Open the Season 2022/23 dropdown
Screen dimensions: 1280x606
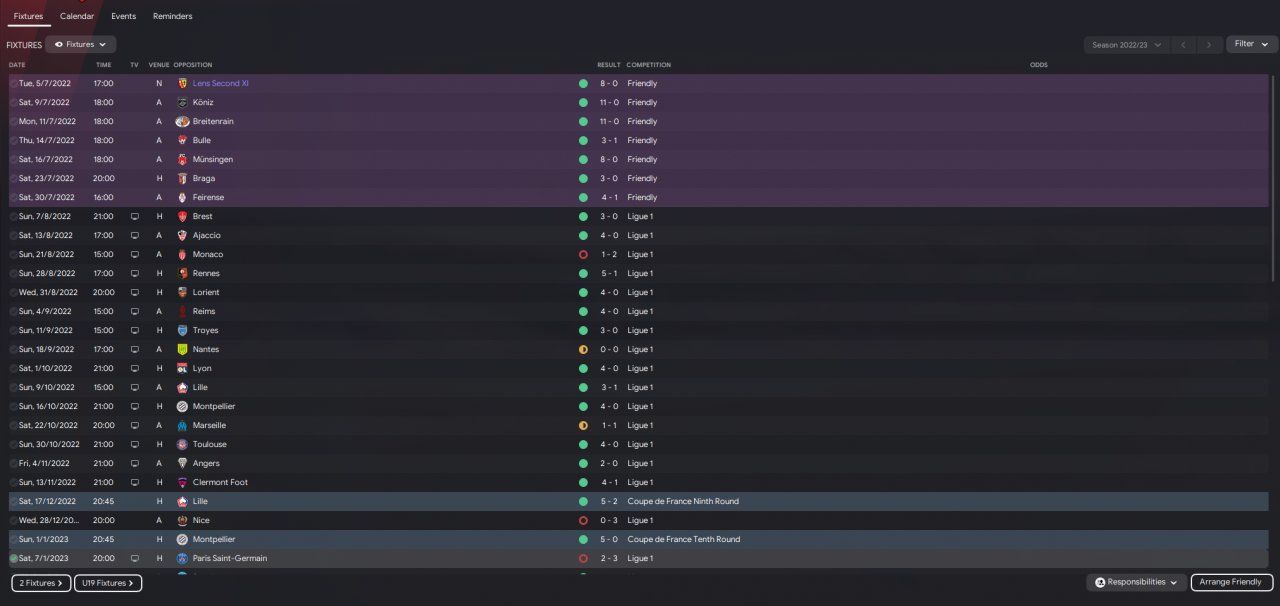(1126, 45)
